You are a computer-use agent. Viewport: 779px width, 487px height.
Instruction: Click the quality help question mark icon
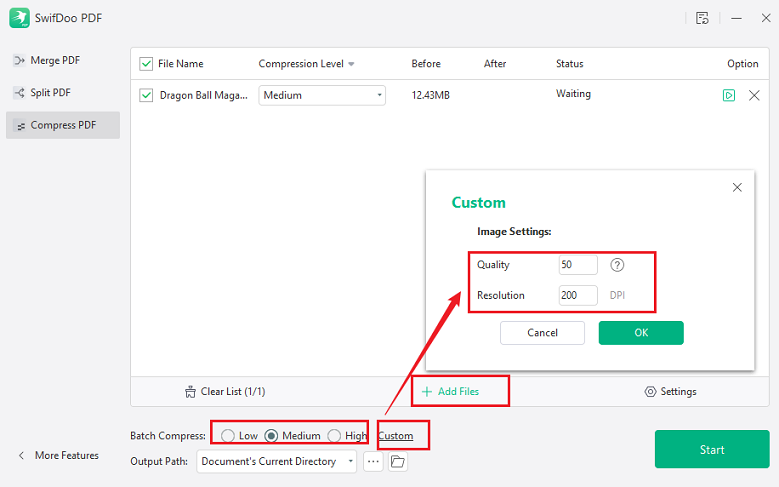[x=617, y=265]
